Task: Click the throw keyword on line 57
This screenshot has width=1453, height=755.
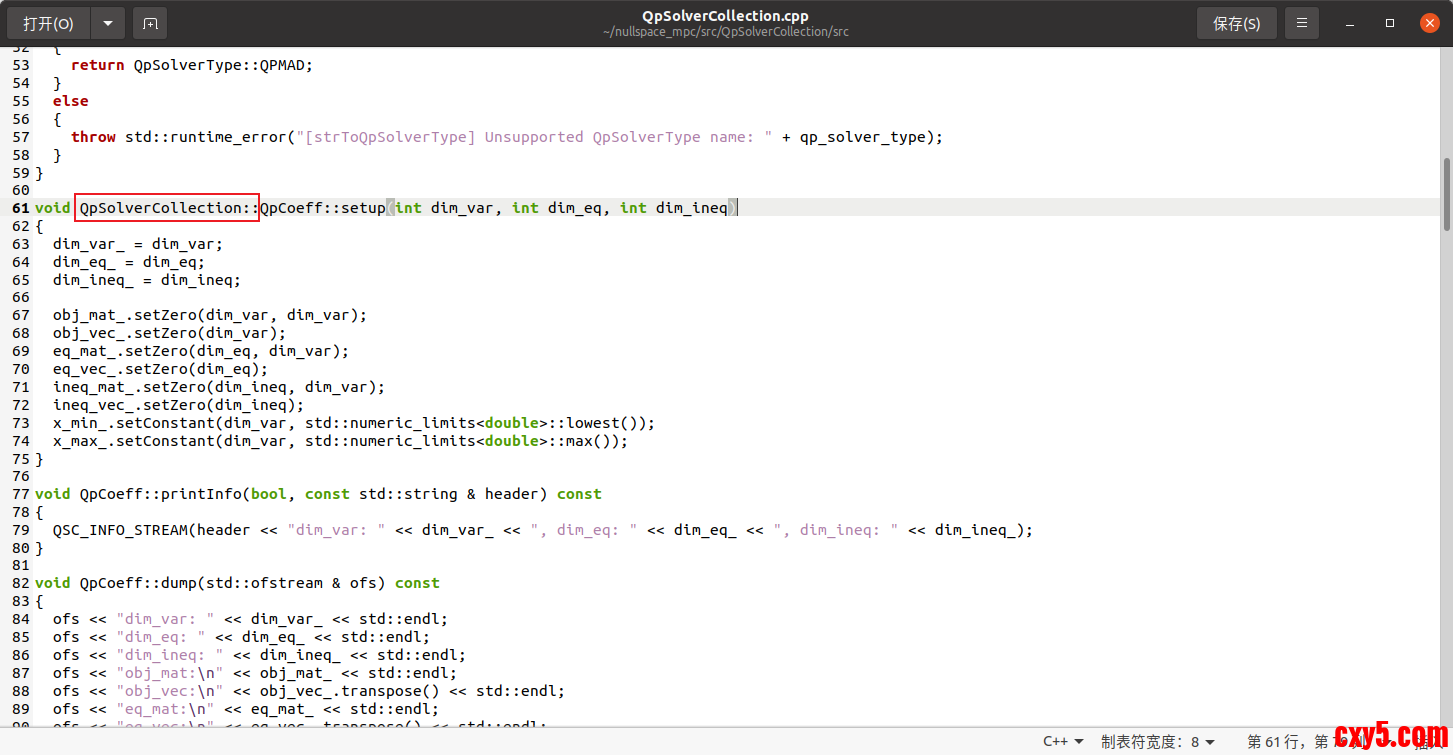Action: click(x=93, y=137)
